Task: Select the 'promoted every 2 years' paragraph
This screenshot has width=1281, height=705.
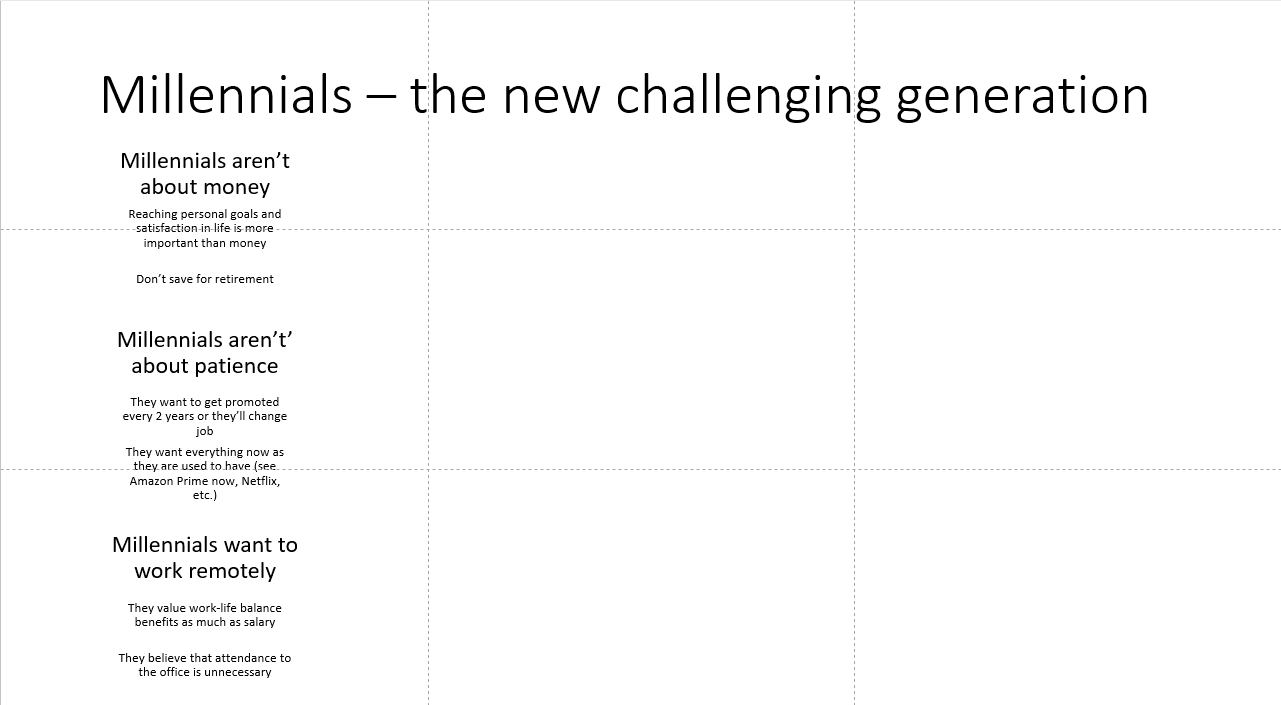Action: click(205, 416)
